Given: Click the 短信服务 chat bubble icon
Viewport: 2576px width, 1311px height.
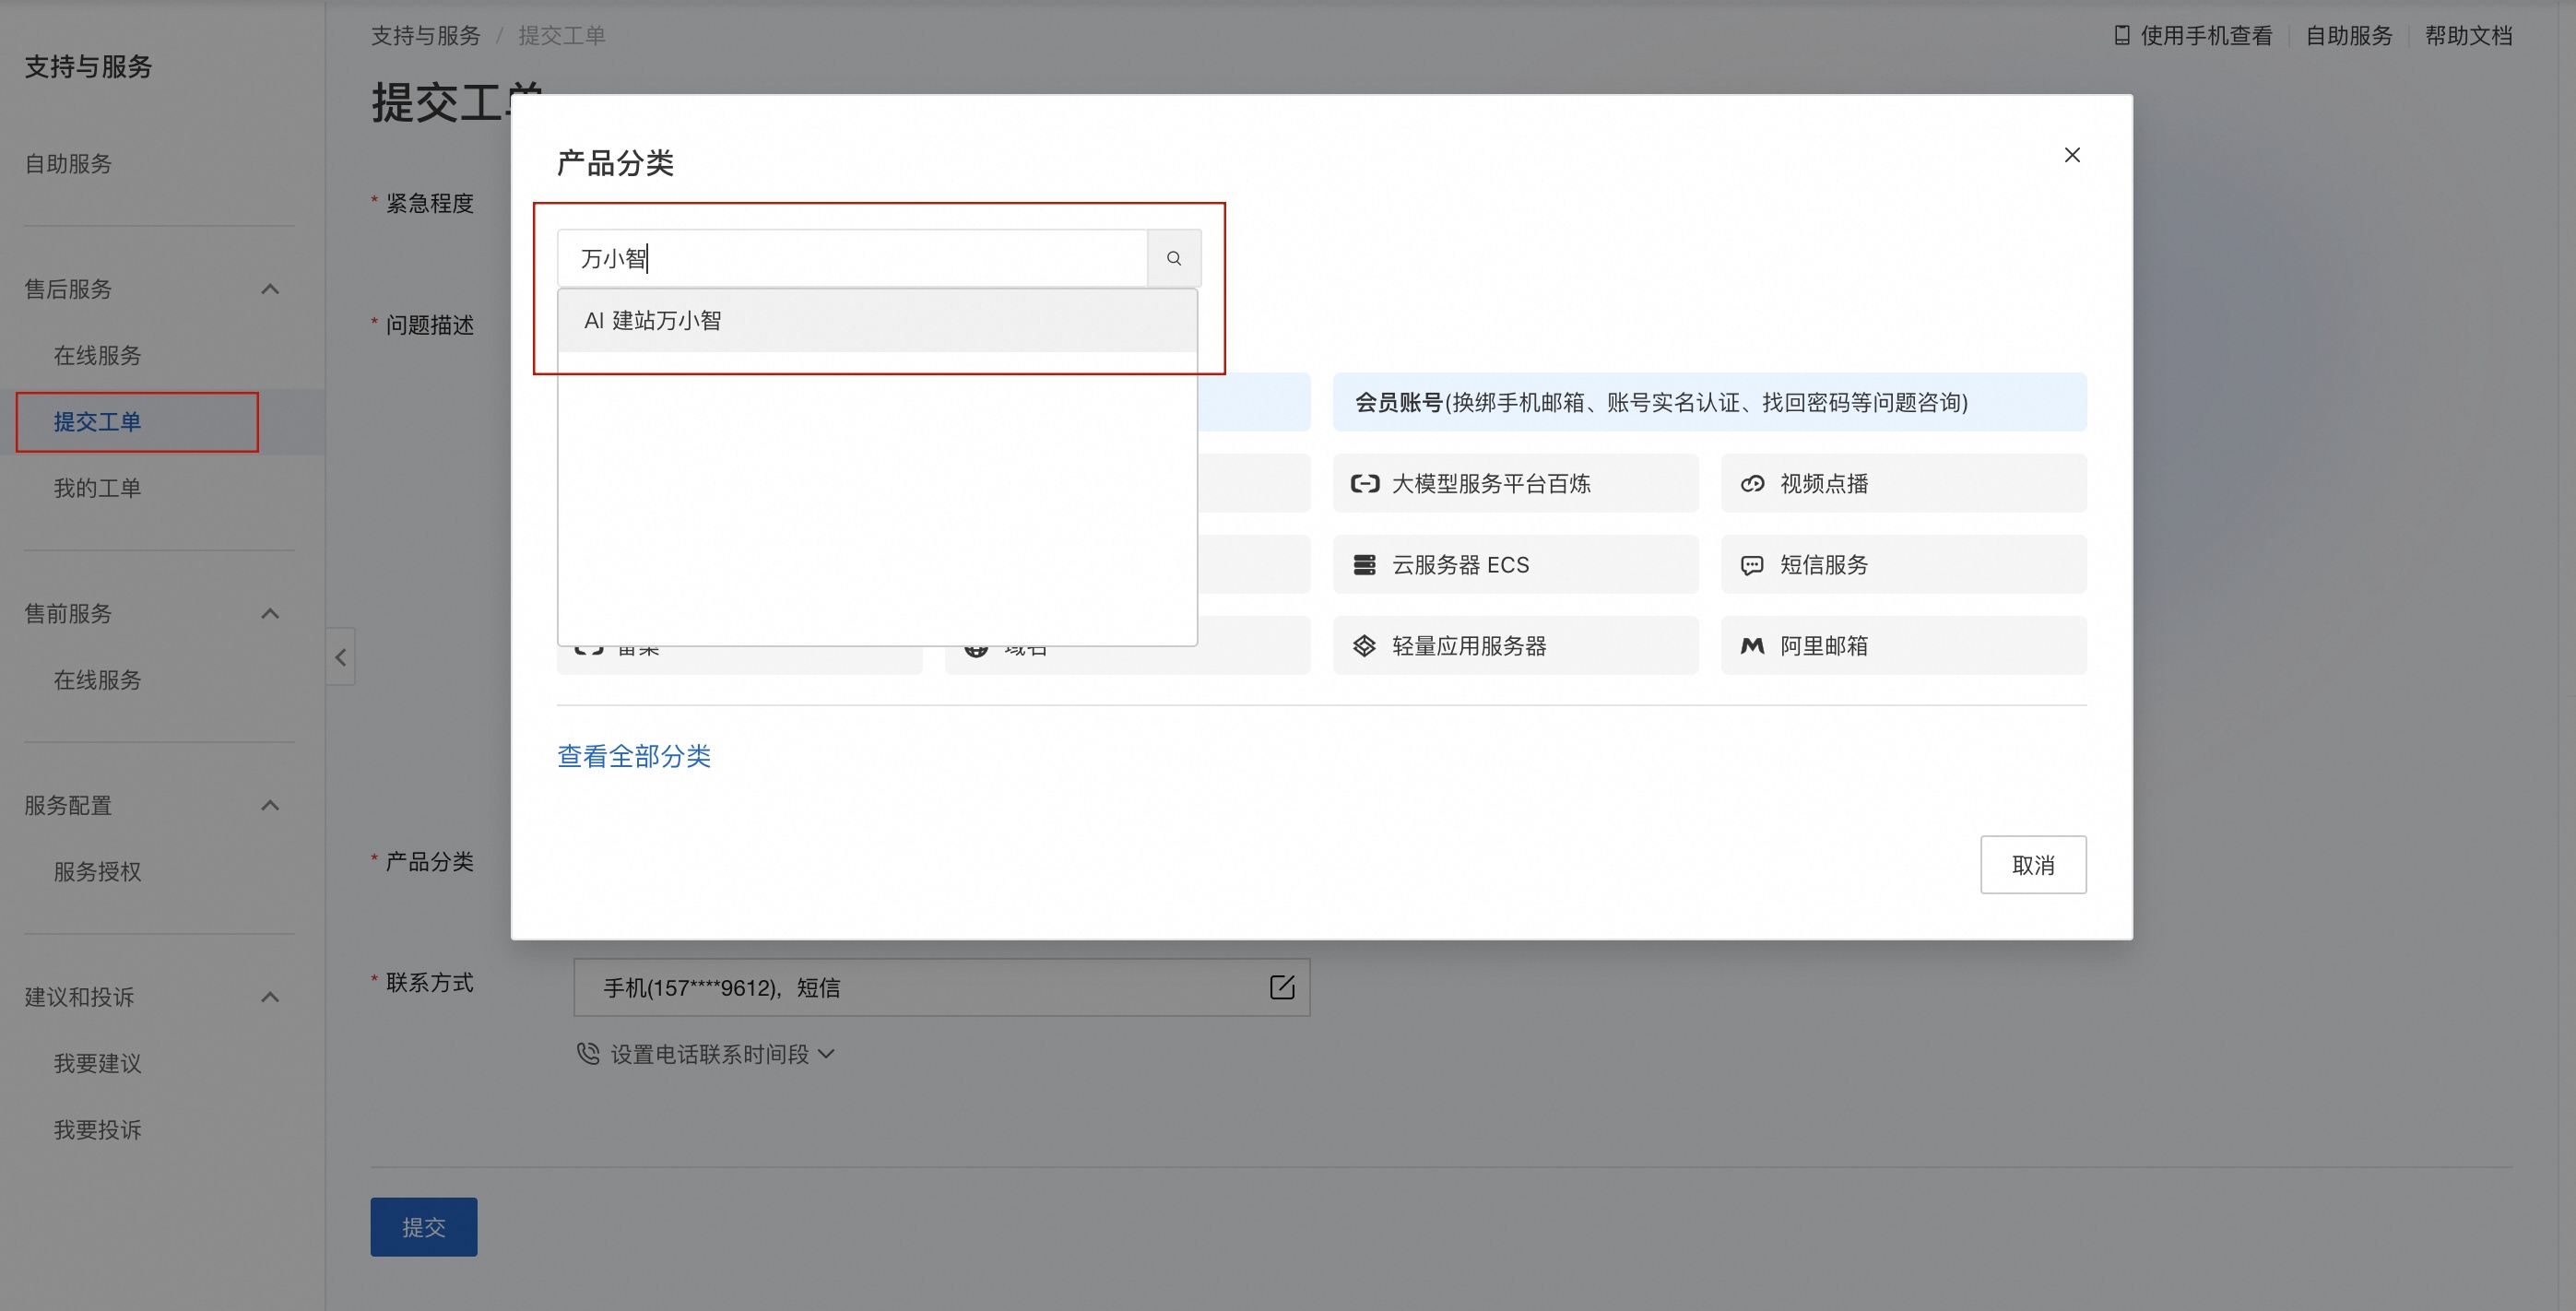Looking at the screenshot, I should click(1752, 566).
